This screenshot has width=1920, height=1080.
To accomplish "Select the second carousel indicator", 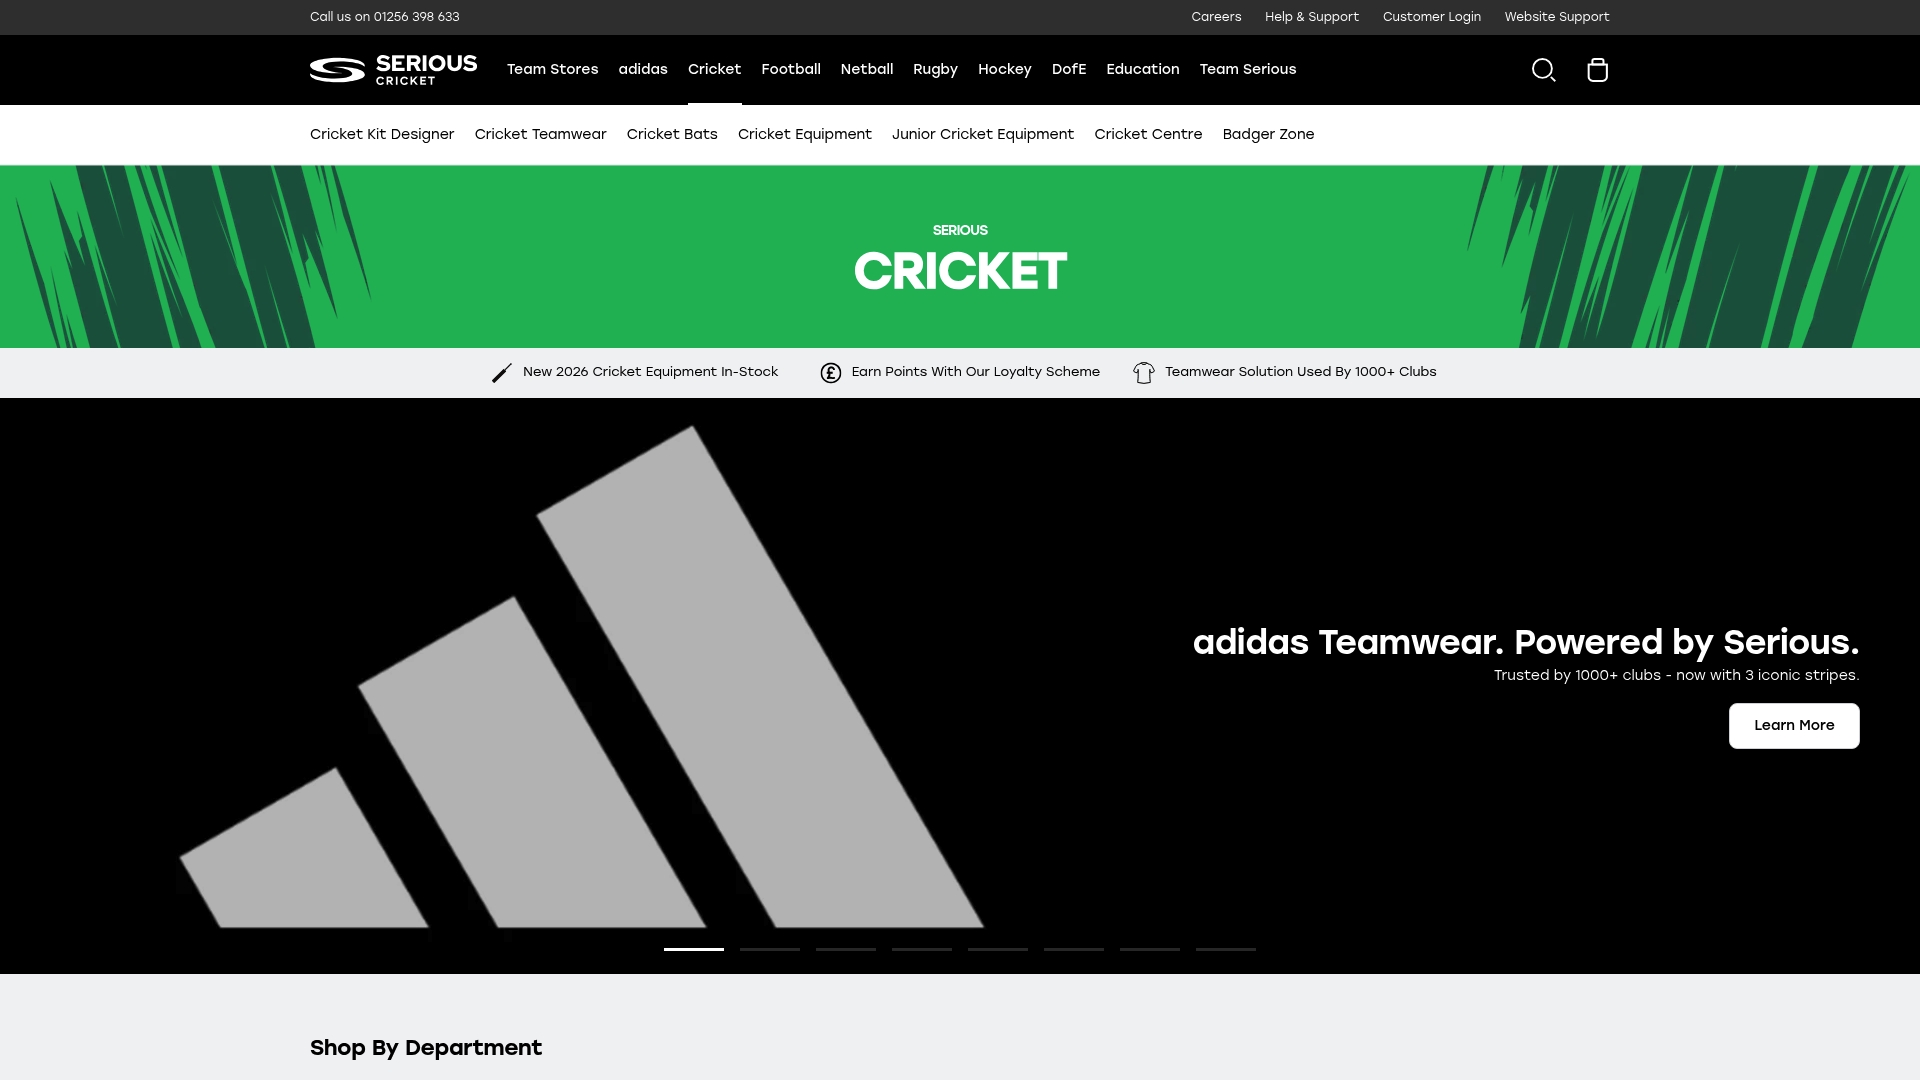I will [x=769, y=950].
